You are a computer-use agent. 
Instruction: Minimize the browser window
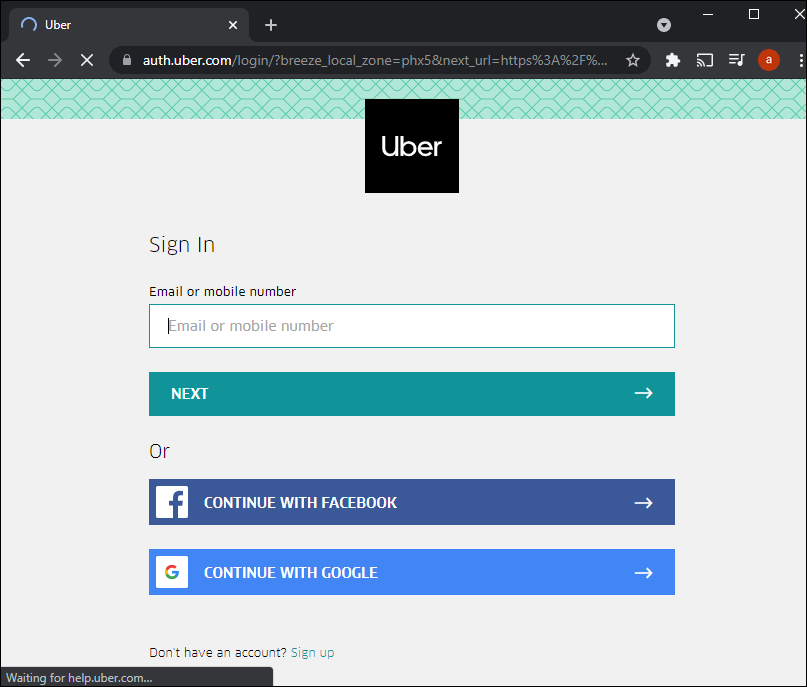708,14
